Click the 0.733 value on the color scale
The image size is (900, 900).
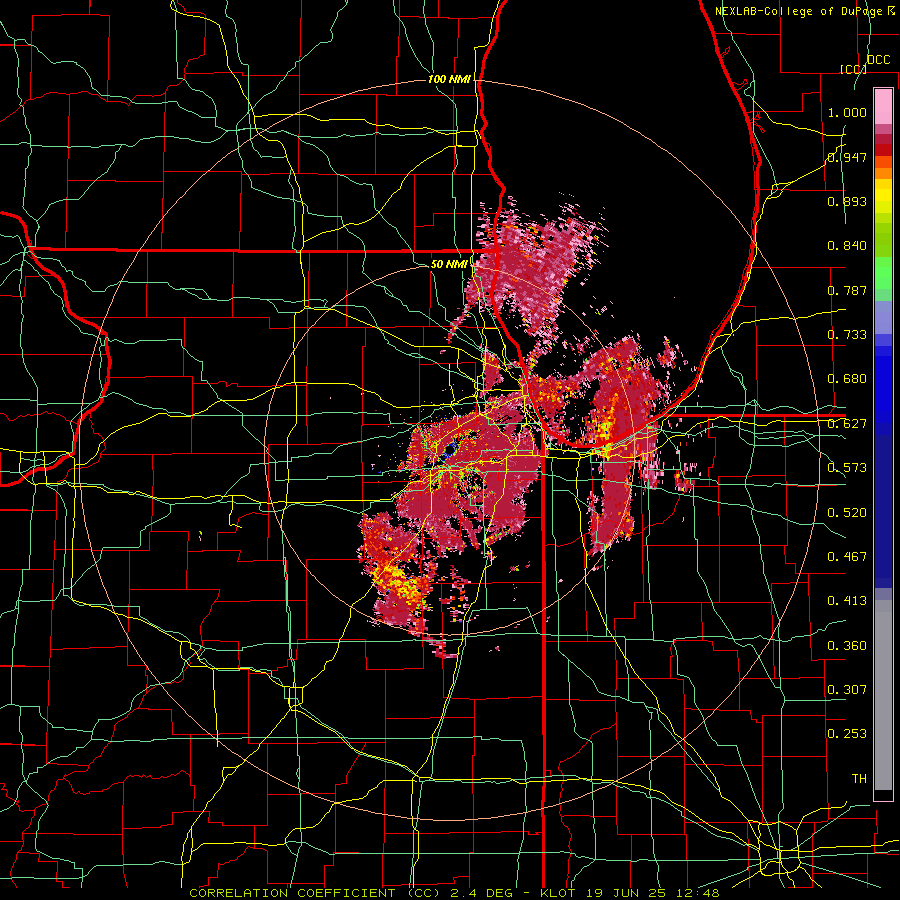pos(847,335)
